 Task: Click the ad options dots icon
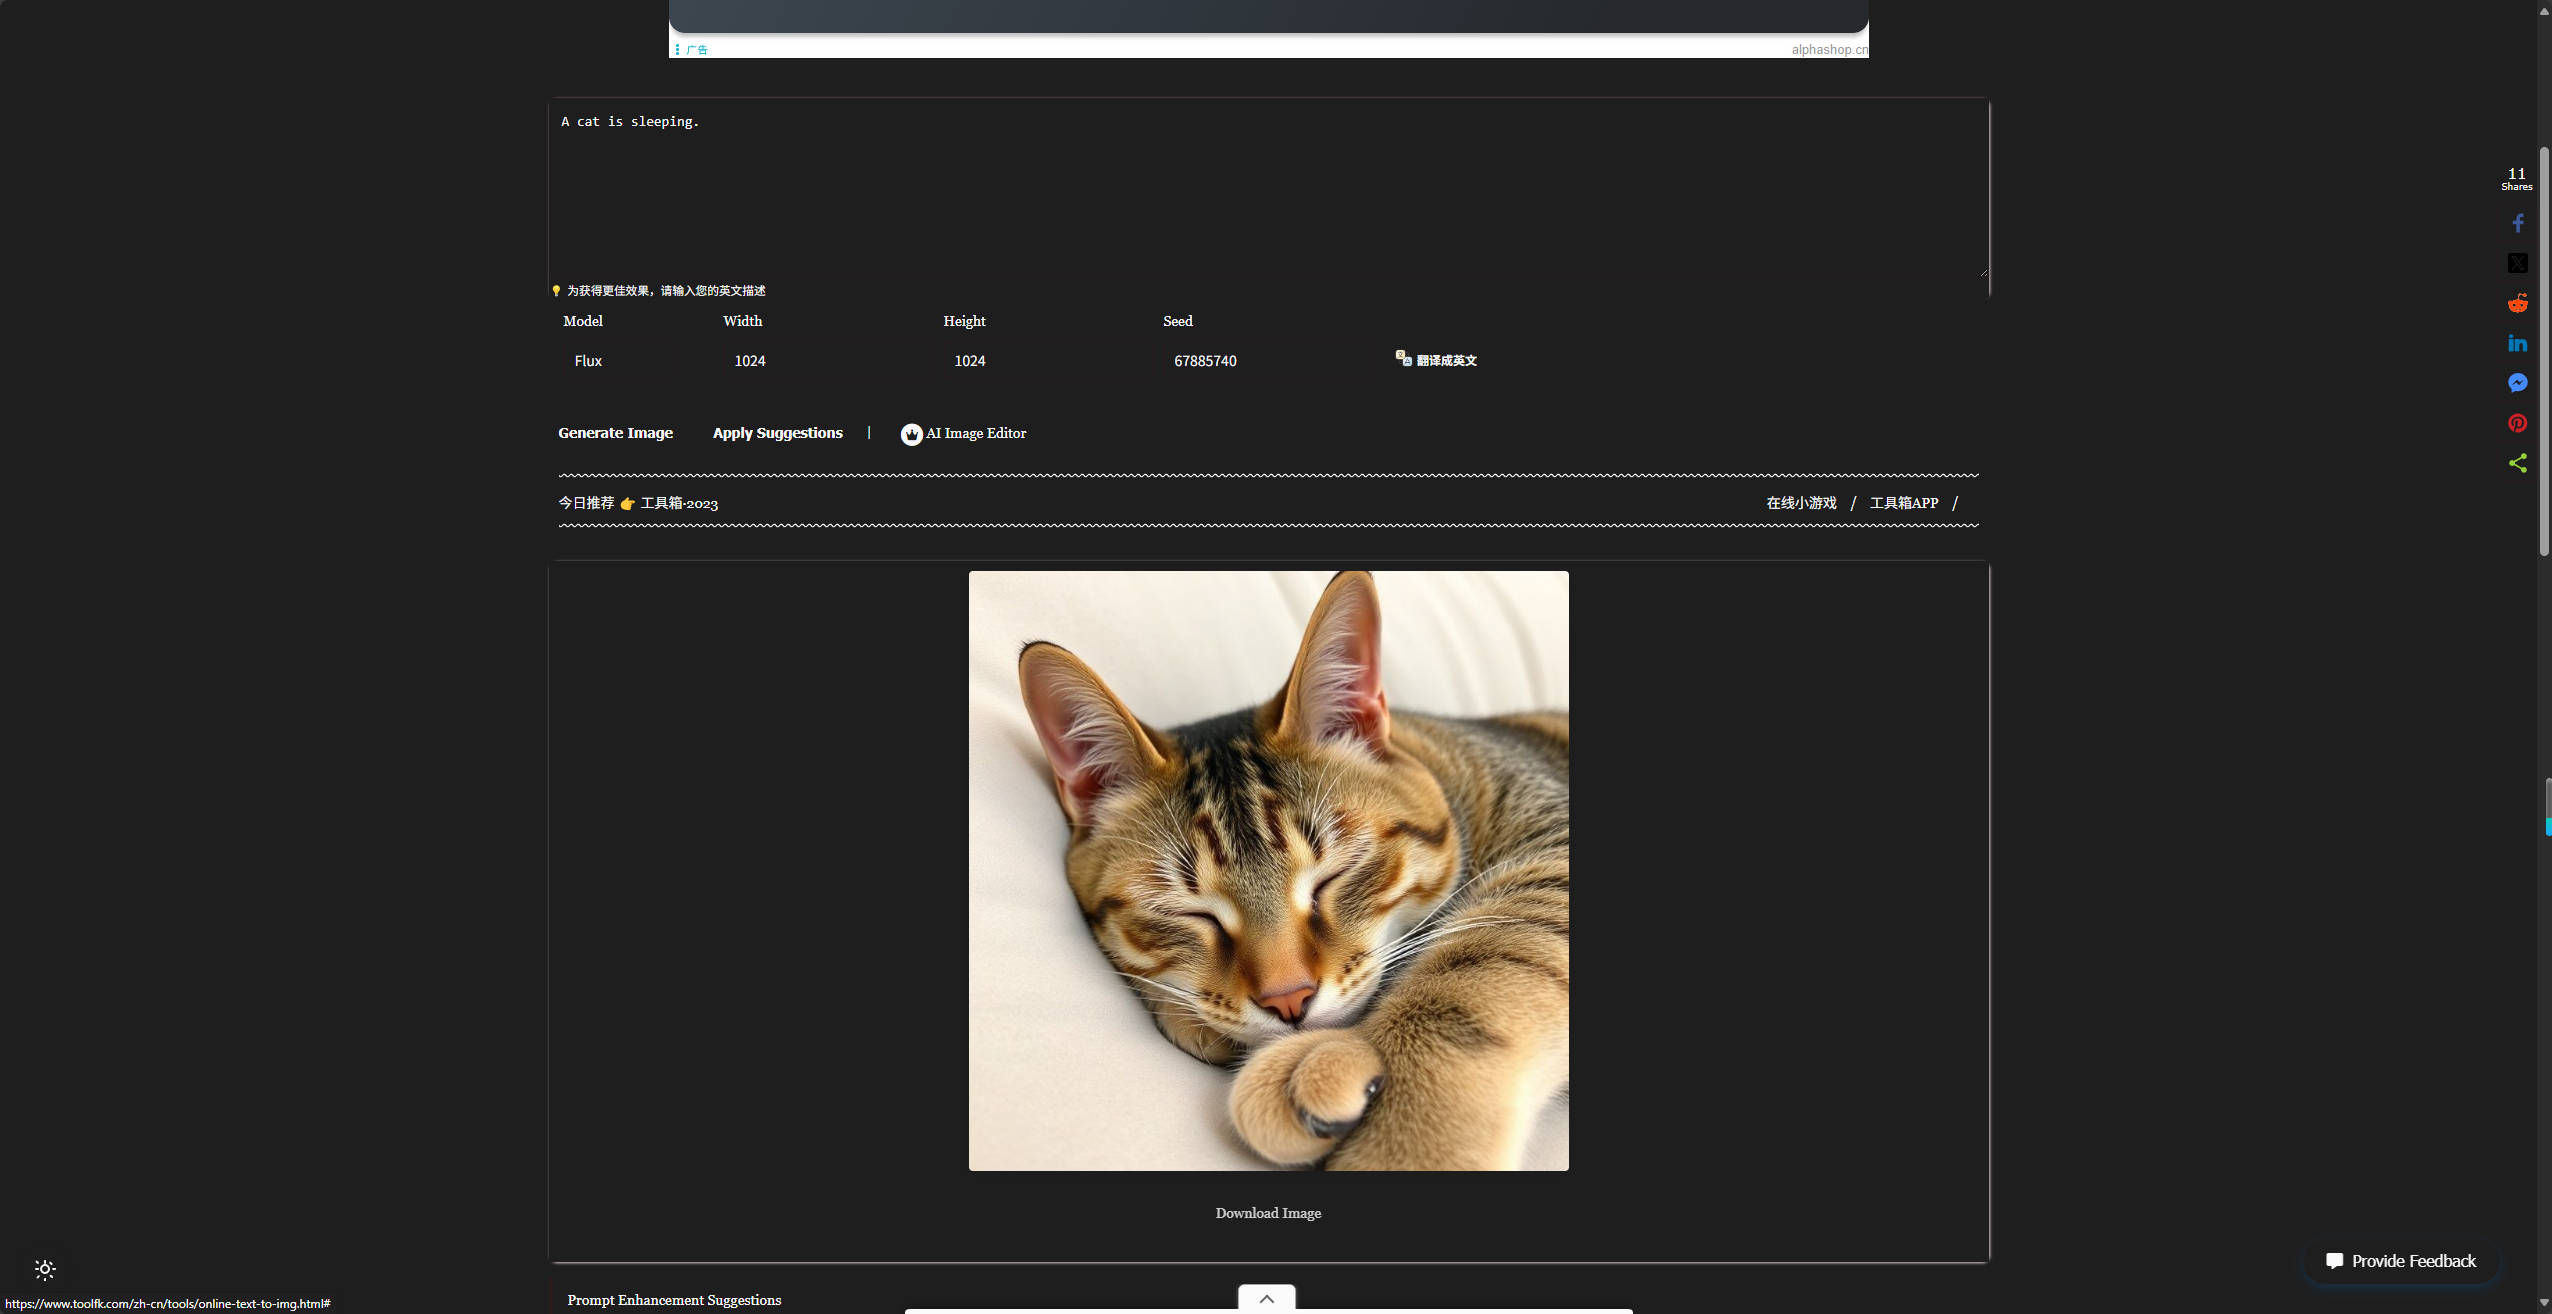tap(677, 49)
